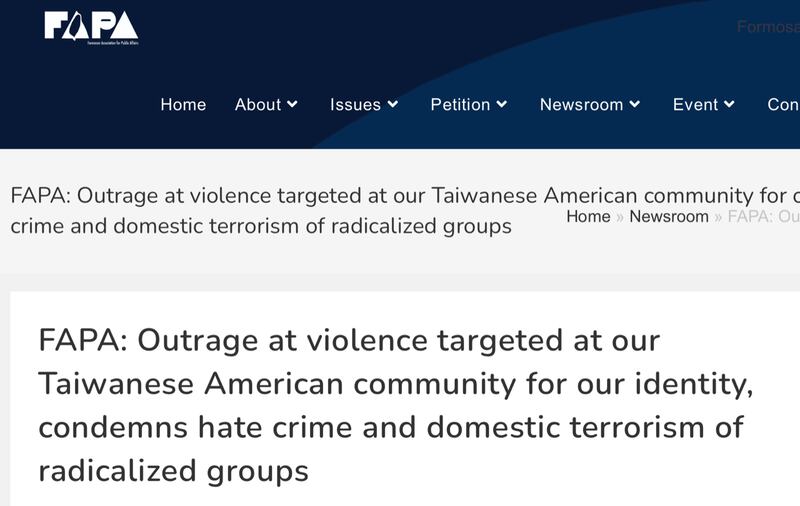Click the large article headline about Outrage at violence
The width and height of the screenshot is (800, 506).
tap(396, 405)
